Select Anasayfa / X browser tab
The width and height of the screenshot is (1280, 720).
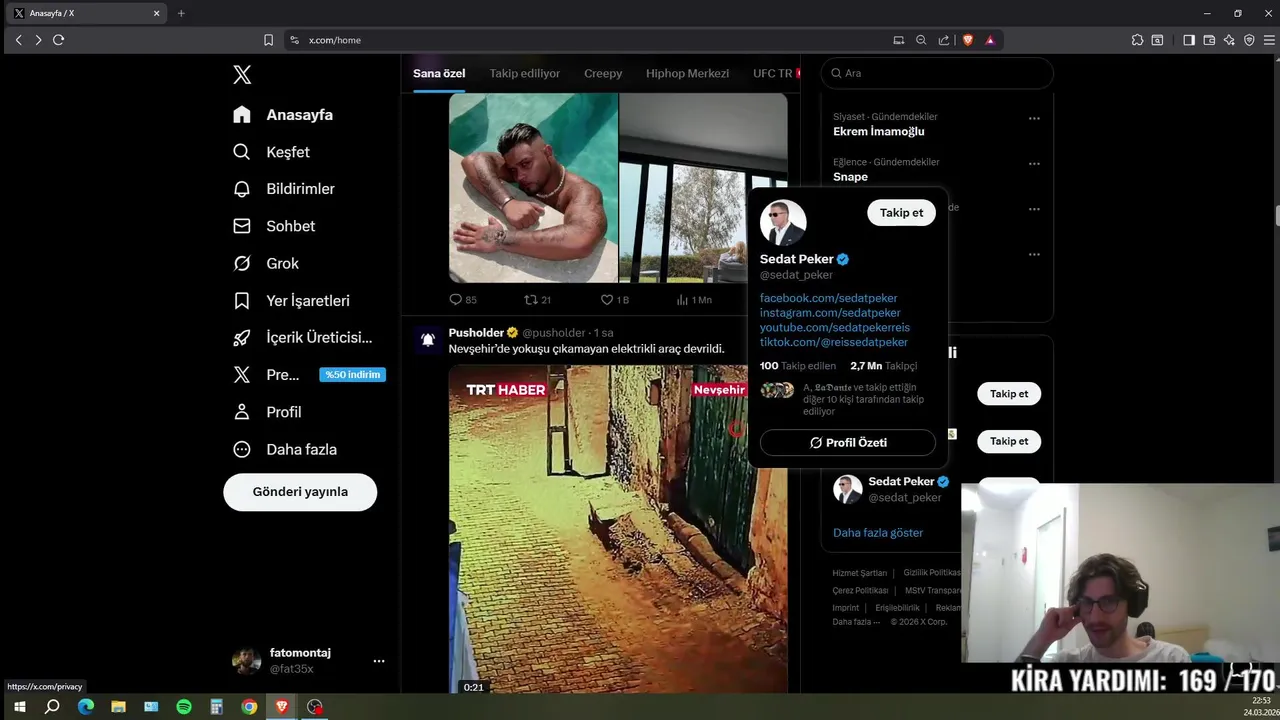(85, 13)
